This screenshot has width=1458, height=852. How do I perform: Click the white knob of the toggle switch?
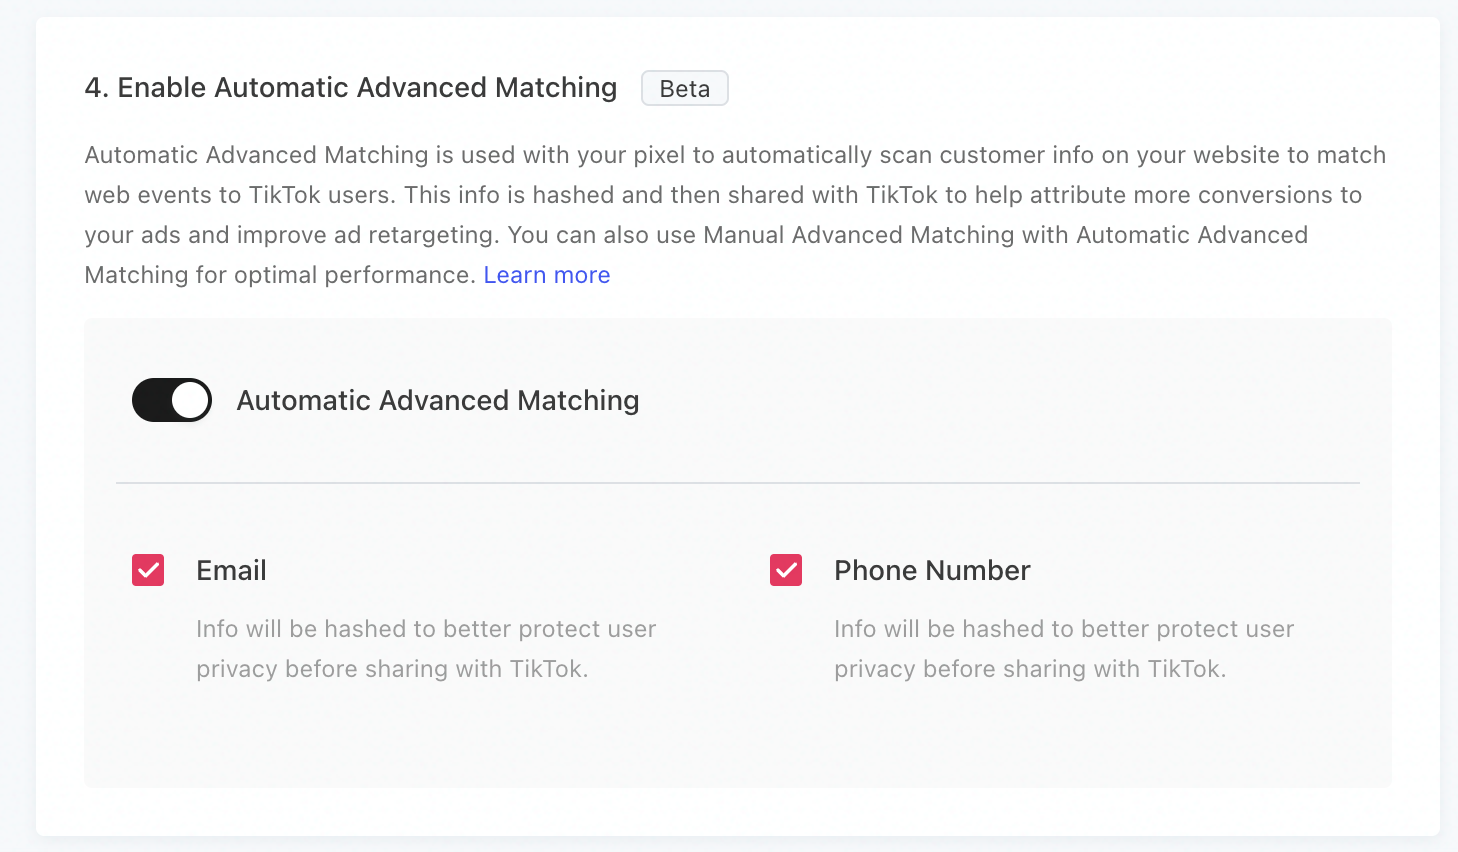coord(190,400)
